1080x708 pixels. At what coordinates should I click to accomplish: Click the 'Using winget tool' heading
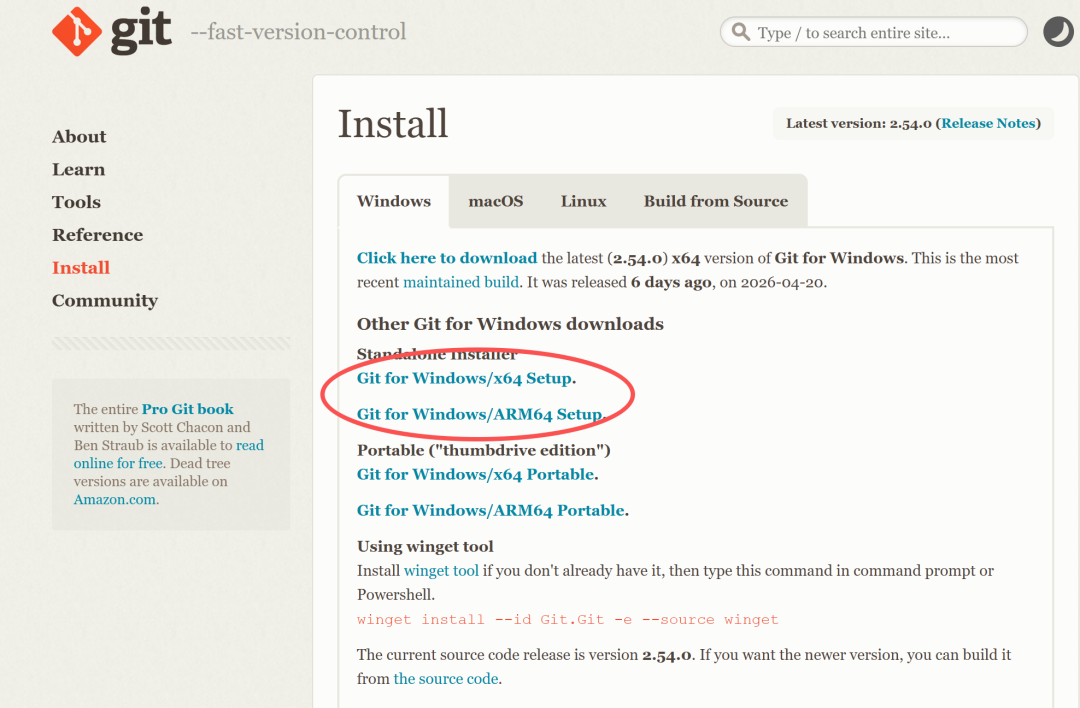pyautogui.click(x=425, y=546)
